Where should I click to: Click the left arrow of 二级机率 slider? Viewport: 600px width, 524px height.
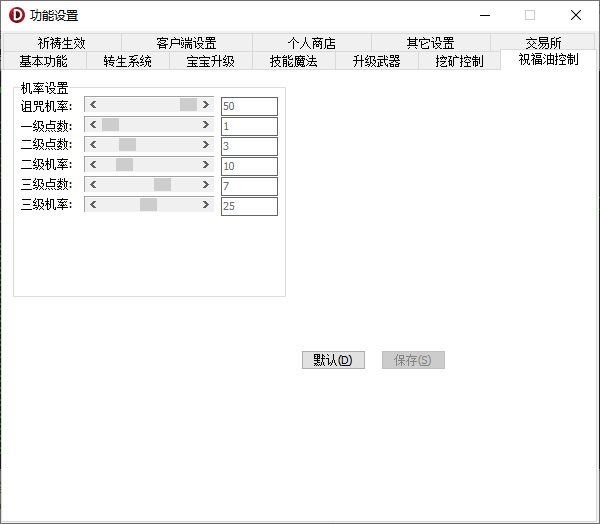93,165
